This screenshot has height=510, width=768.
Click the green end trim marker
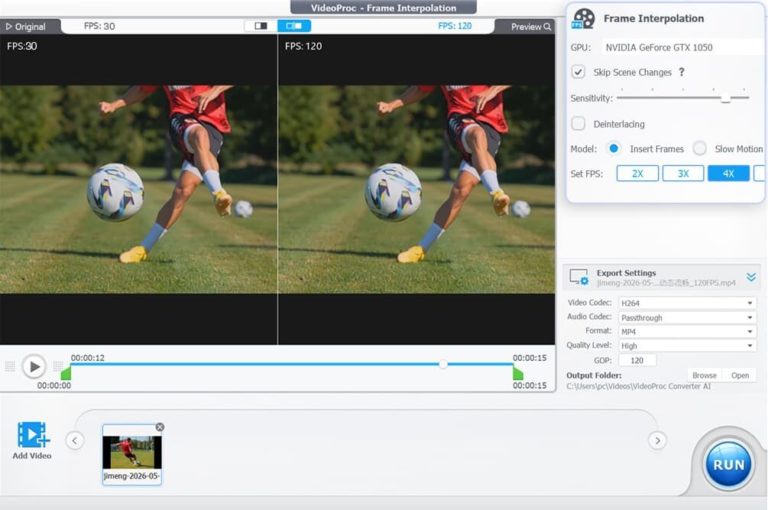[x=518, y=373]
